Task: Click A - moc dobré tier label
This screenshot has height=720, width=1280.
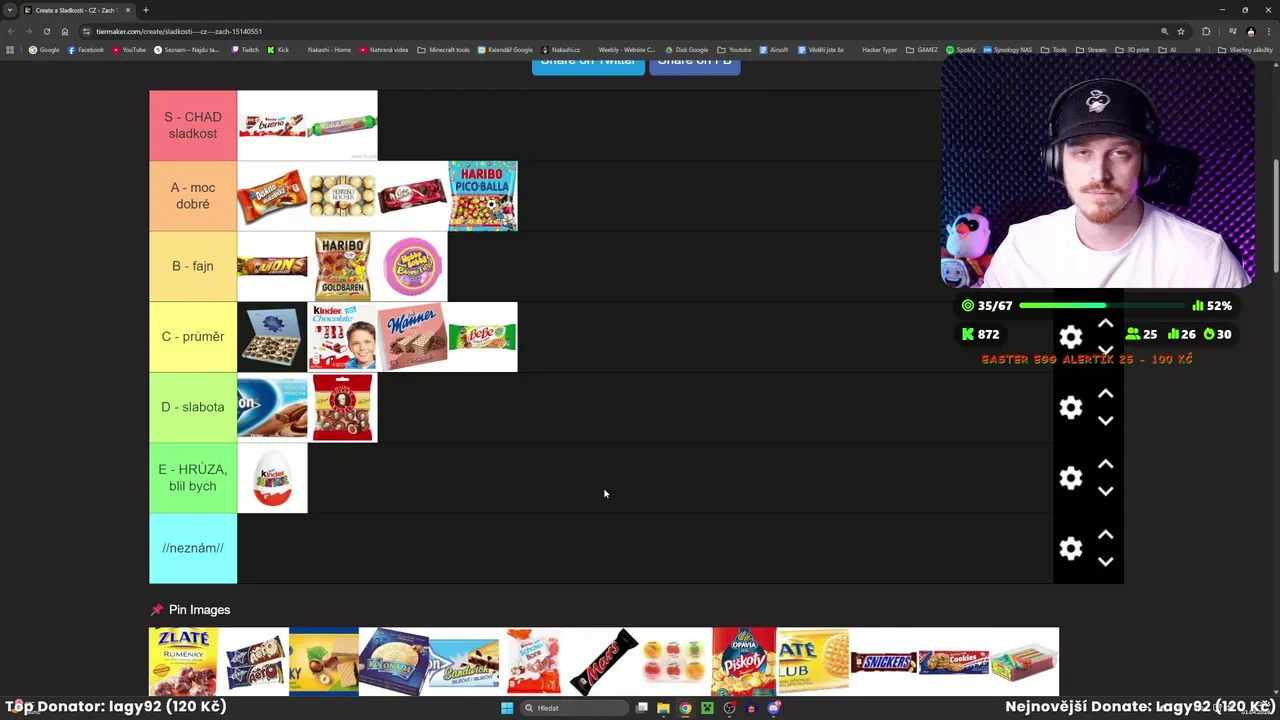Action: (193, 196)
